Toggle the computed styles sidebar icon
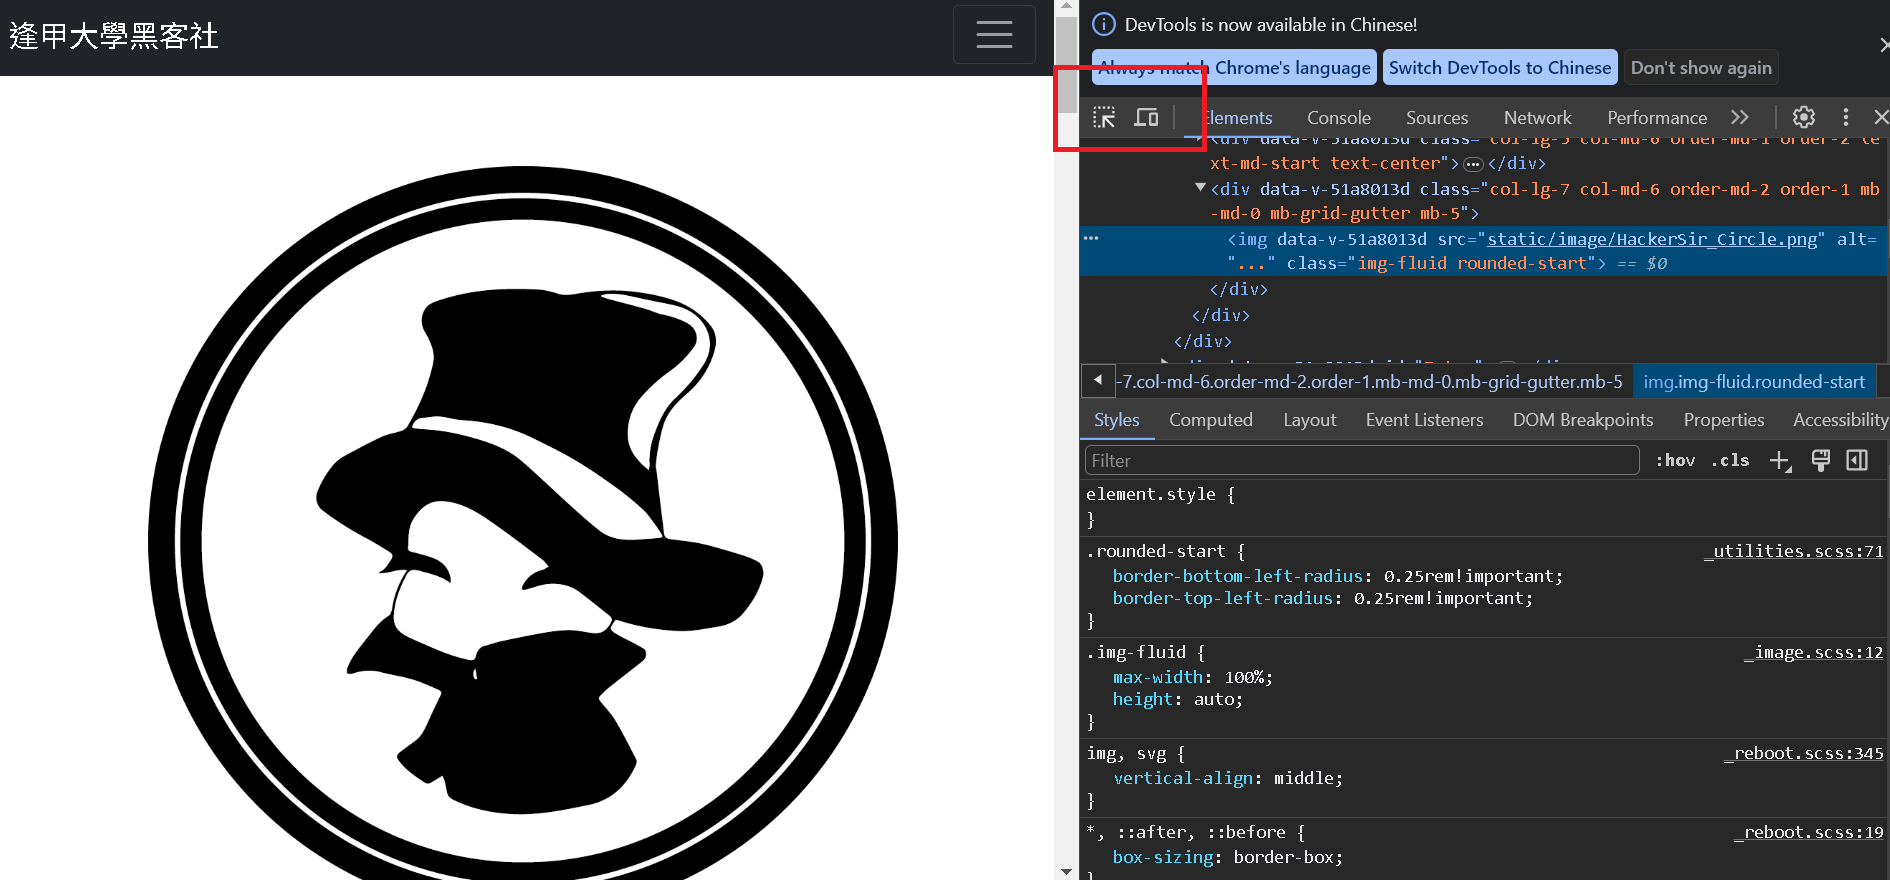This screenshot has height=880, width=1890. click(x=1857, y=460)
